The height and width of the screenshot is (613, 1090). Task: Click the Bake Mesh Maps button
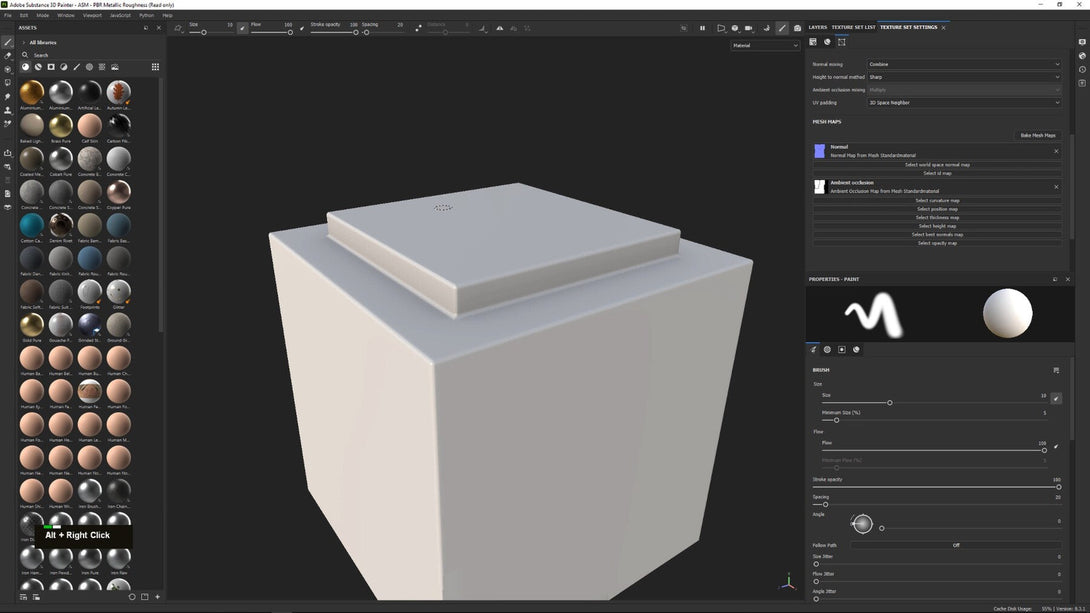(x=1038, y=136)
